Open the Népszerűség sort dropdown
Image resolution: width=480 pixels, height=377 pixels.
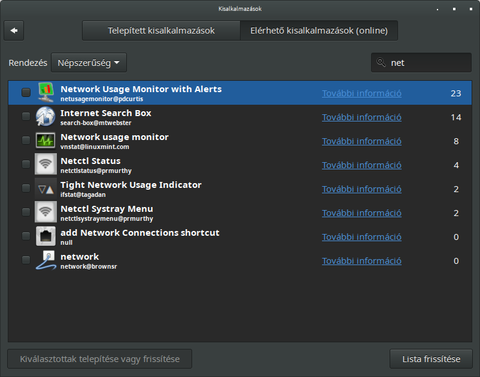pyautogui.click(x=89, y=63)
